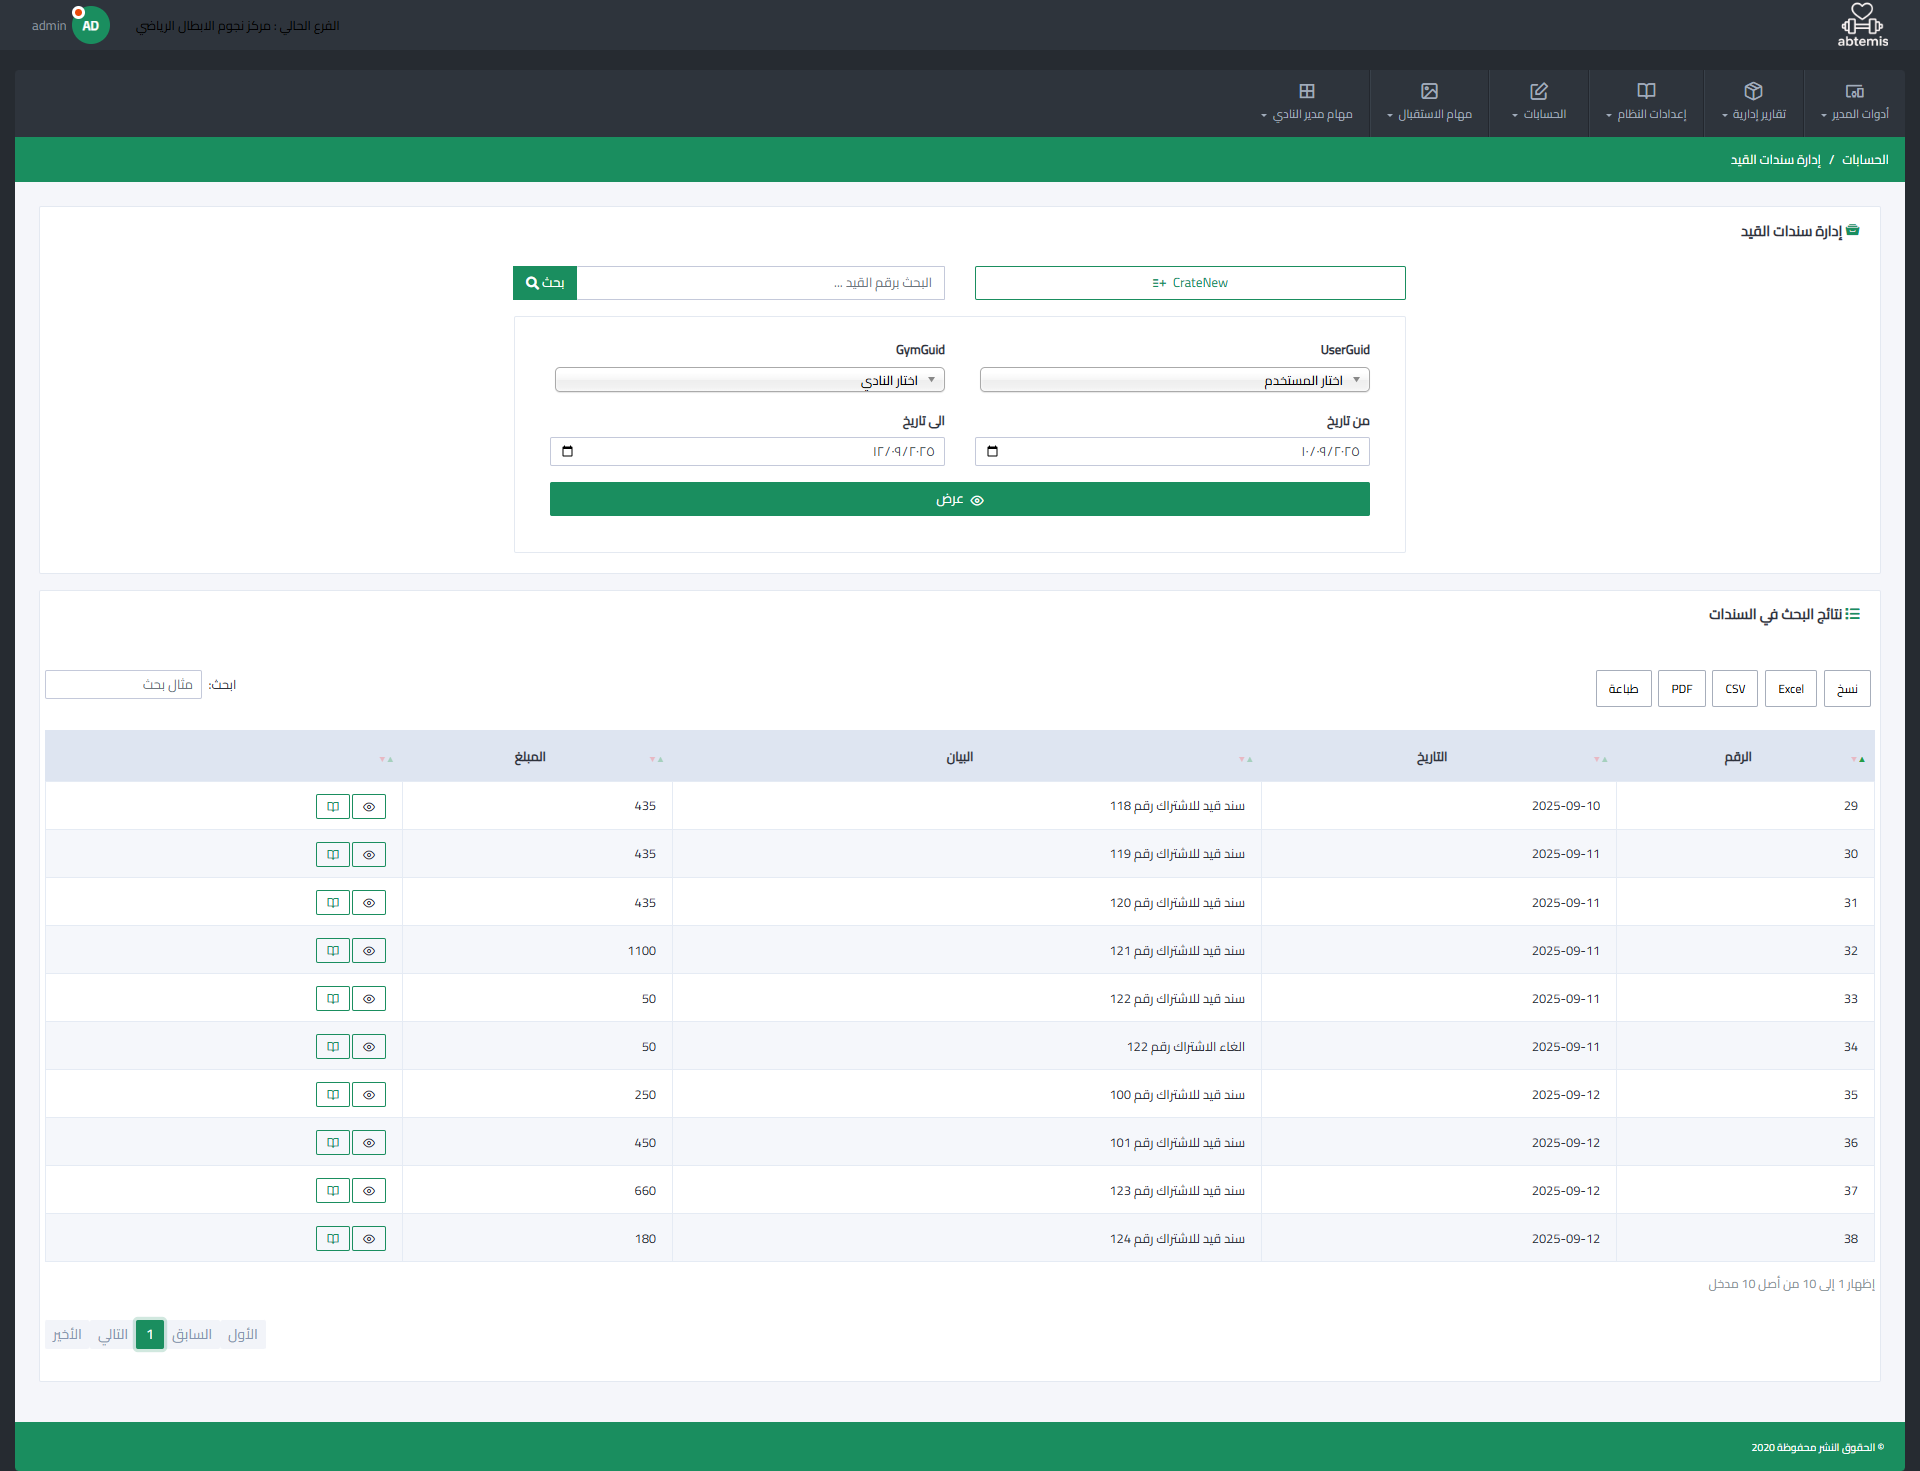Click the abtemis logo

1862,25
